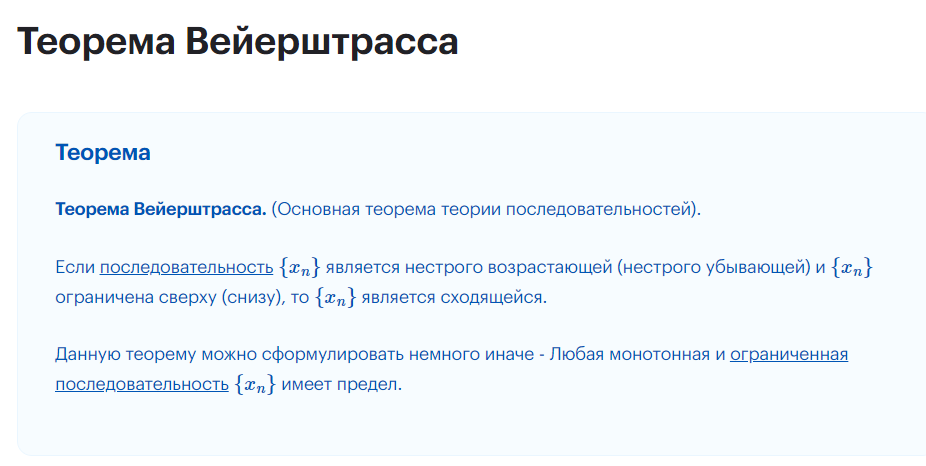This screenshot has height=466, width=926.
Task: Click the formula right before является нестрого
Action: pos(299,268)
